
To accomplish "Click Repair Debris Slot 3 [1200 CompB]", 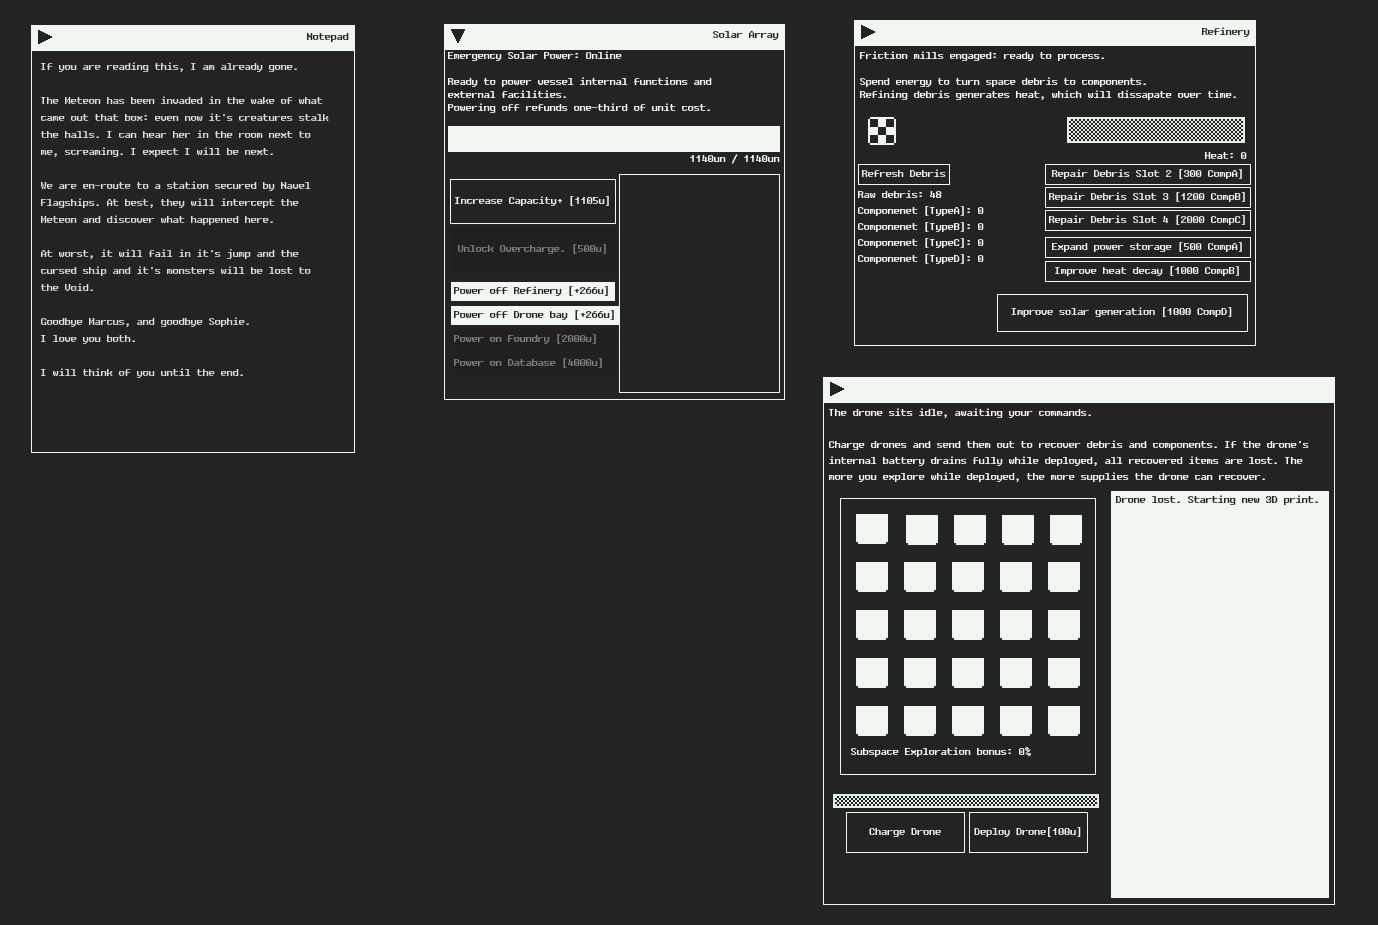I will point(1147,197).
